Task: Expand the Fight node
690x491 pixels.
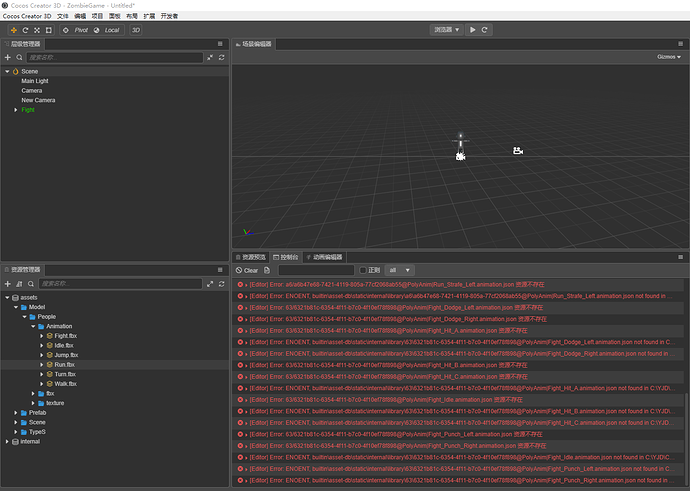Action: pyautogui.click(x=16, y=110)
